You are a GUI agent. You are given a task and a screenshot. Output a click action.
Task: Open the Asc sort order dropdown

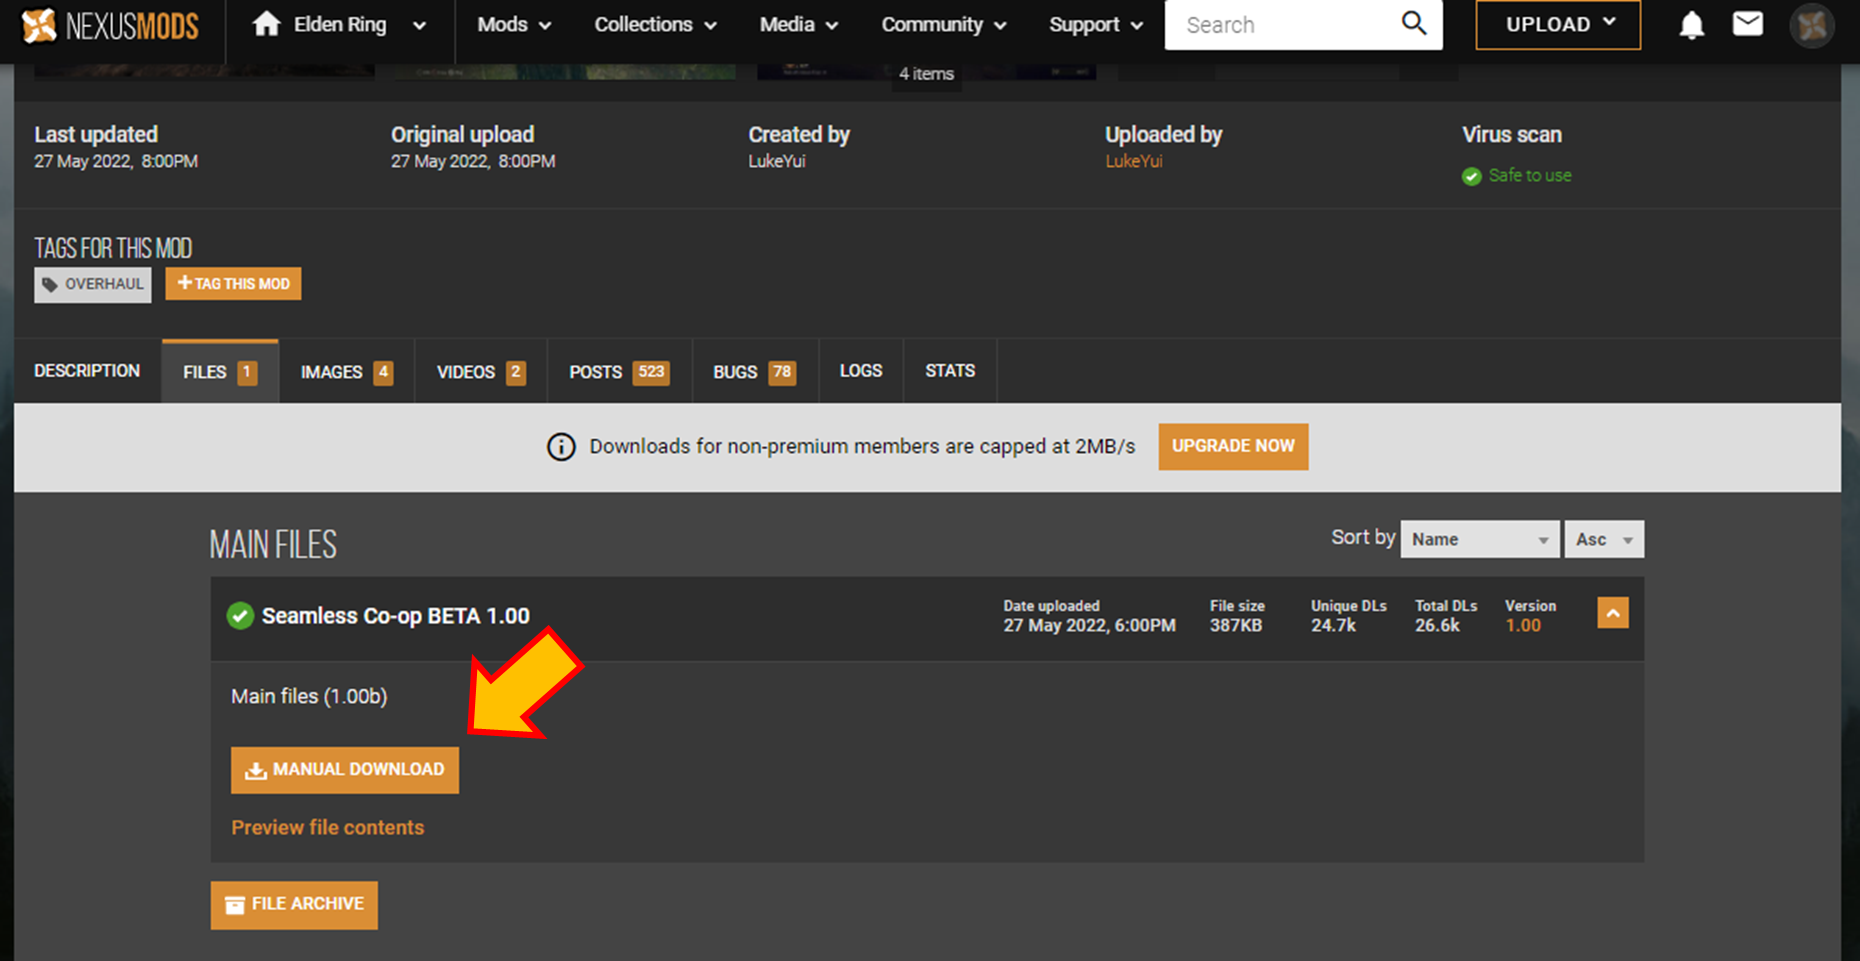(1604, 539)
